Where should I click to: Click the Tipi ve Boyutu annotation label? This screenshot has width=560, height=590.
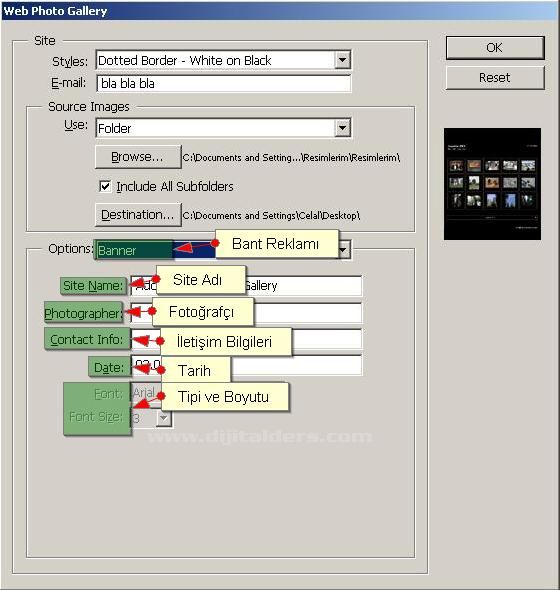coord(225,397)
